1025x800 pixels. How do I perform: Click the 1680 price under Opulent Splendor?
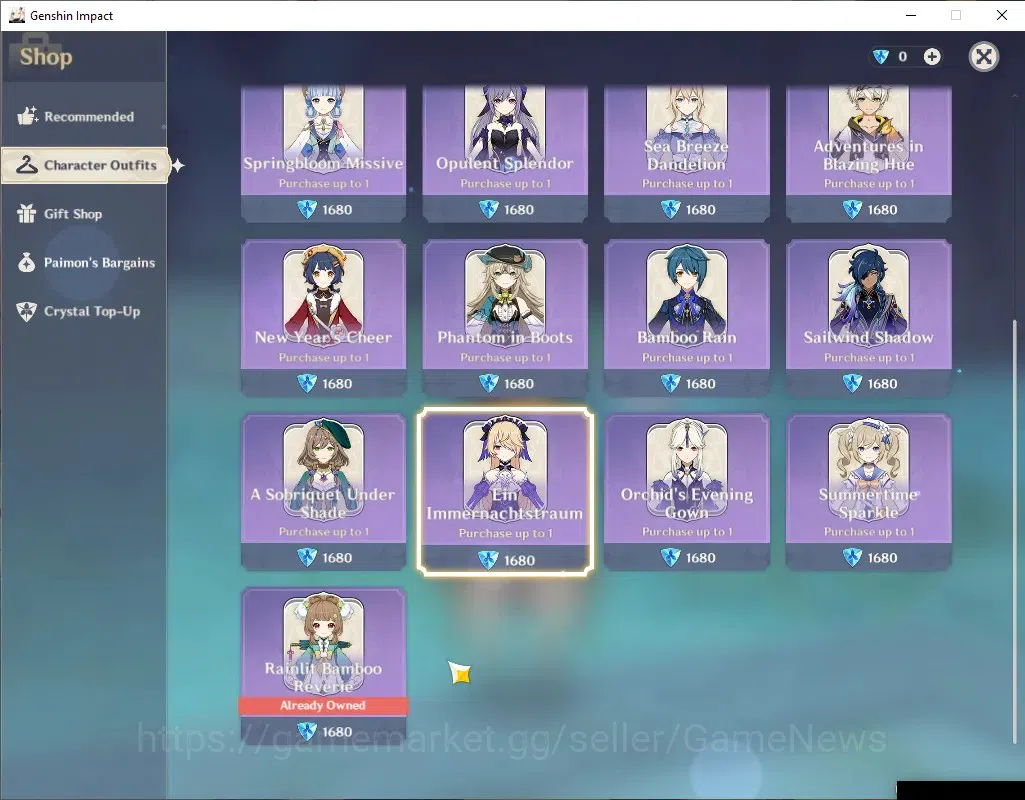[519, 210]
